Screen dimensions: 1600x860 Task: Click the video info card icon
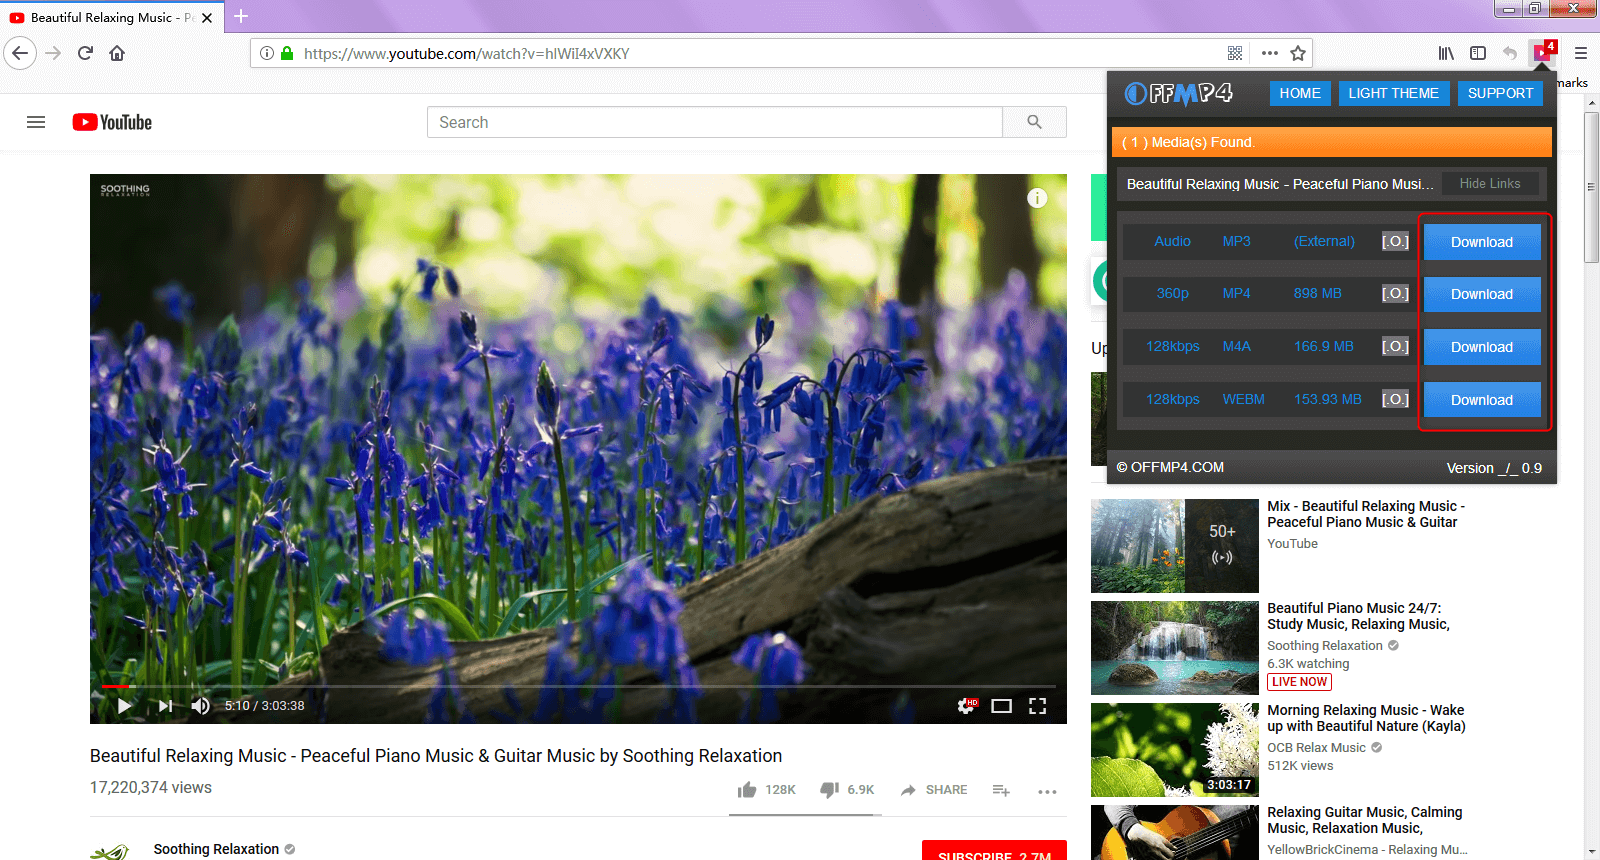point(1037,198)
